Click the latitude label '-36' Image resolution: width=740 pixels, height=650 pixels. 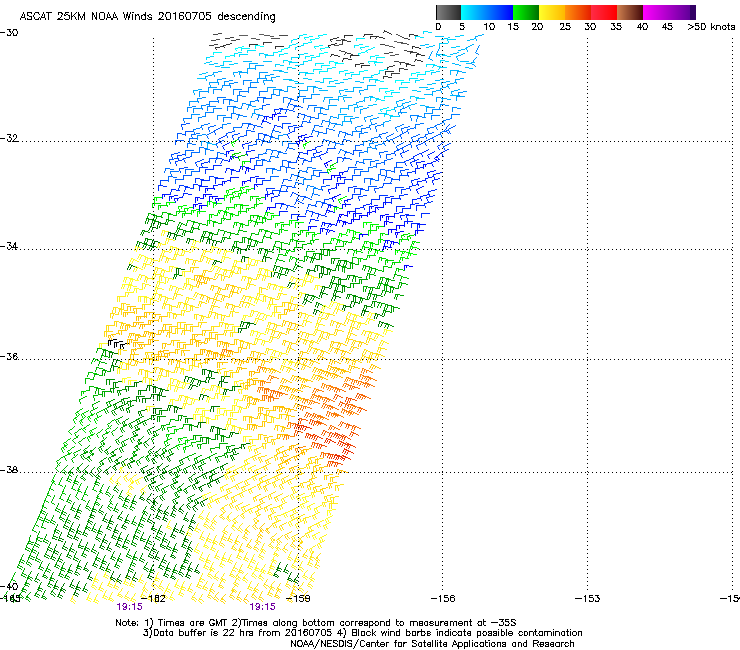coord(9,356)
